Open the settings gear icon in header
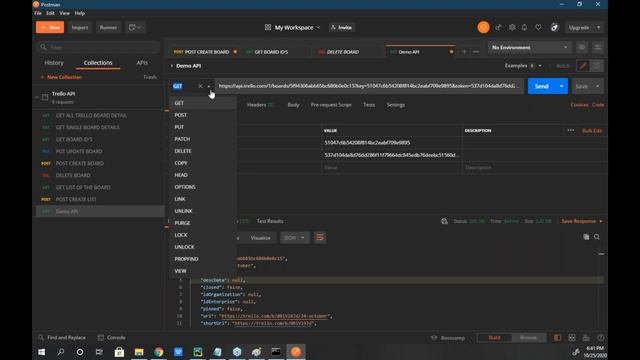Viewport: 640px width, 360px height. 512,27
